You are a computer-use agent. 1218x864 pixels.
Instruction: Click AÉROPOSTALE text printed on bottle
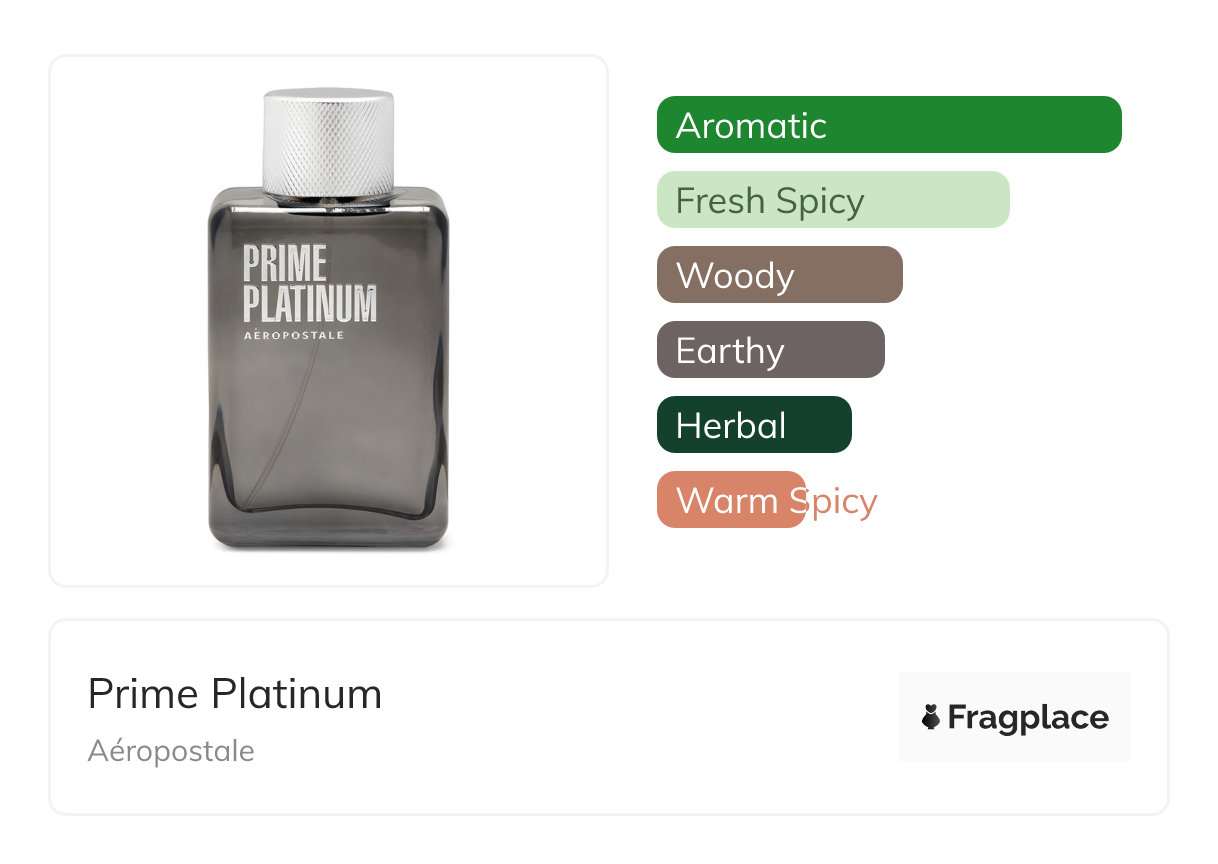[294, 336]
